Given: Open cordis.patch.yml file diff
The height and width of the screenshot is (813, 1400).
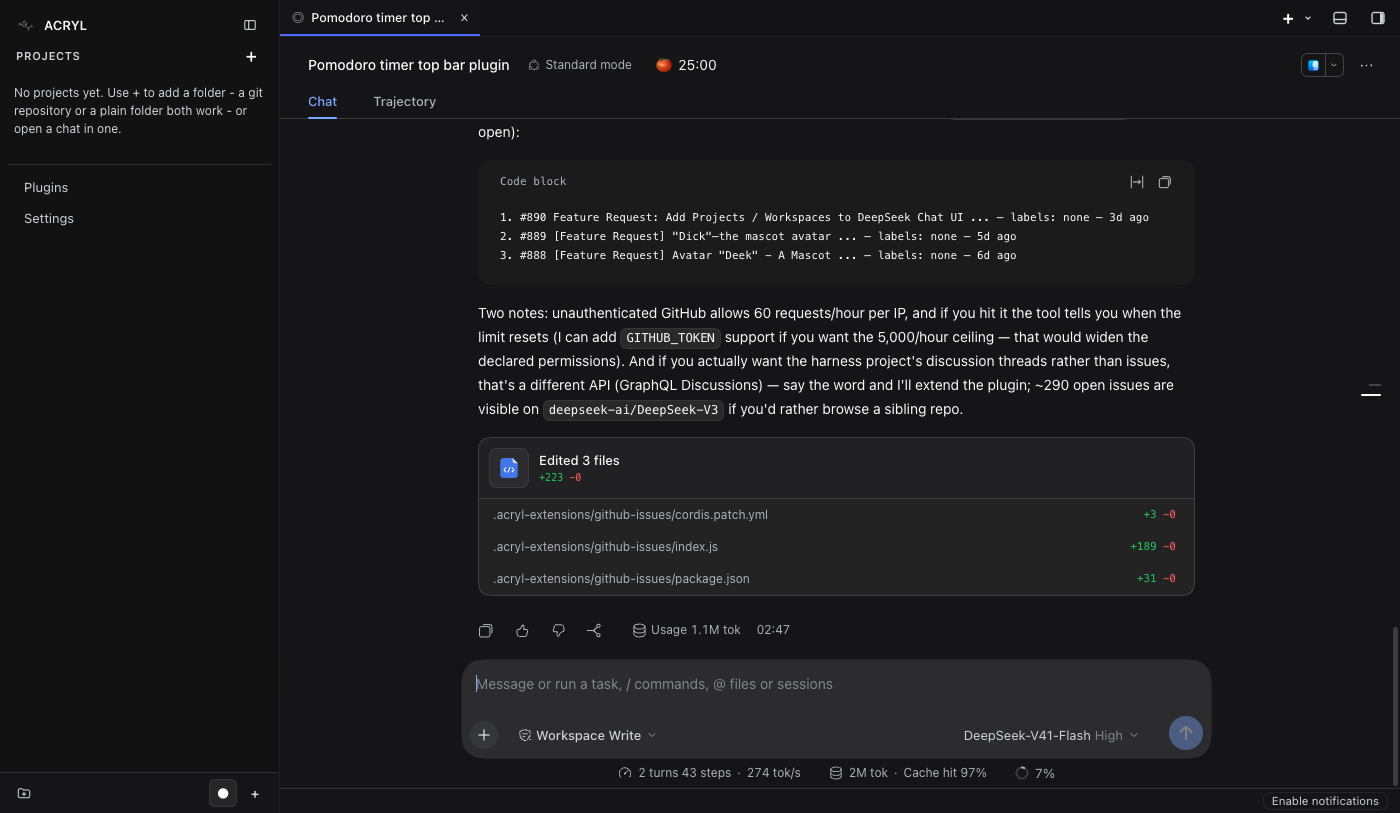Looking at the screenshot, I should 836,515.
